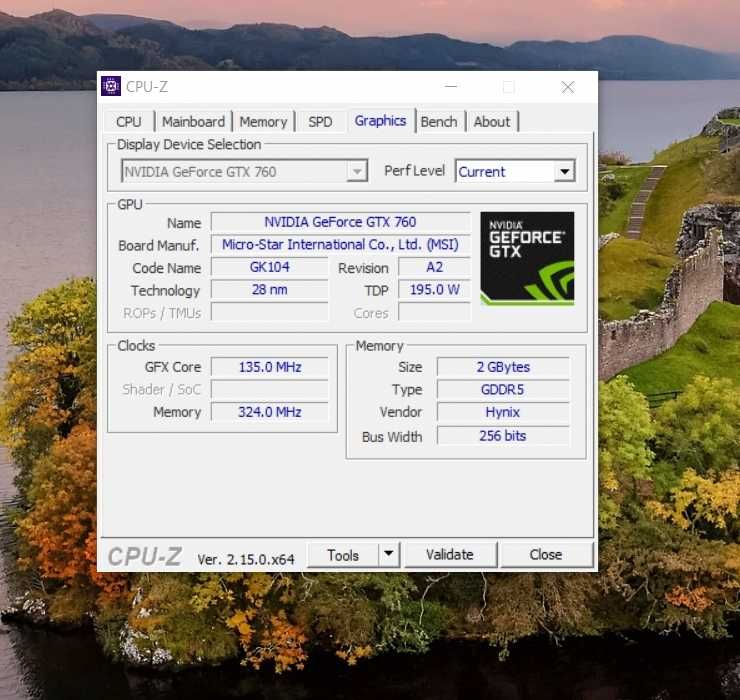Click the Revision value A2
This screenshot has height=700, width=740.
coord(435,267)
